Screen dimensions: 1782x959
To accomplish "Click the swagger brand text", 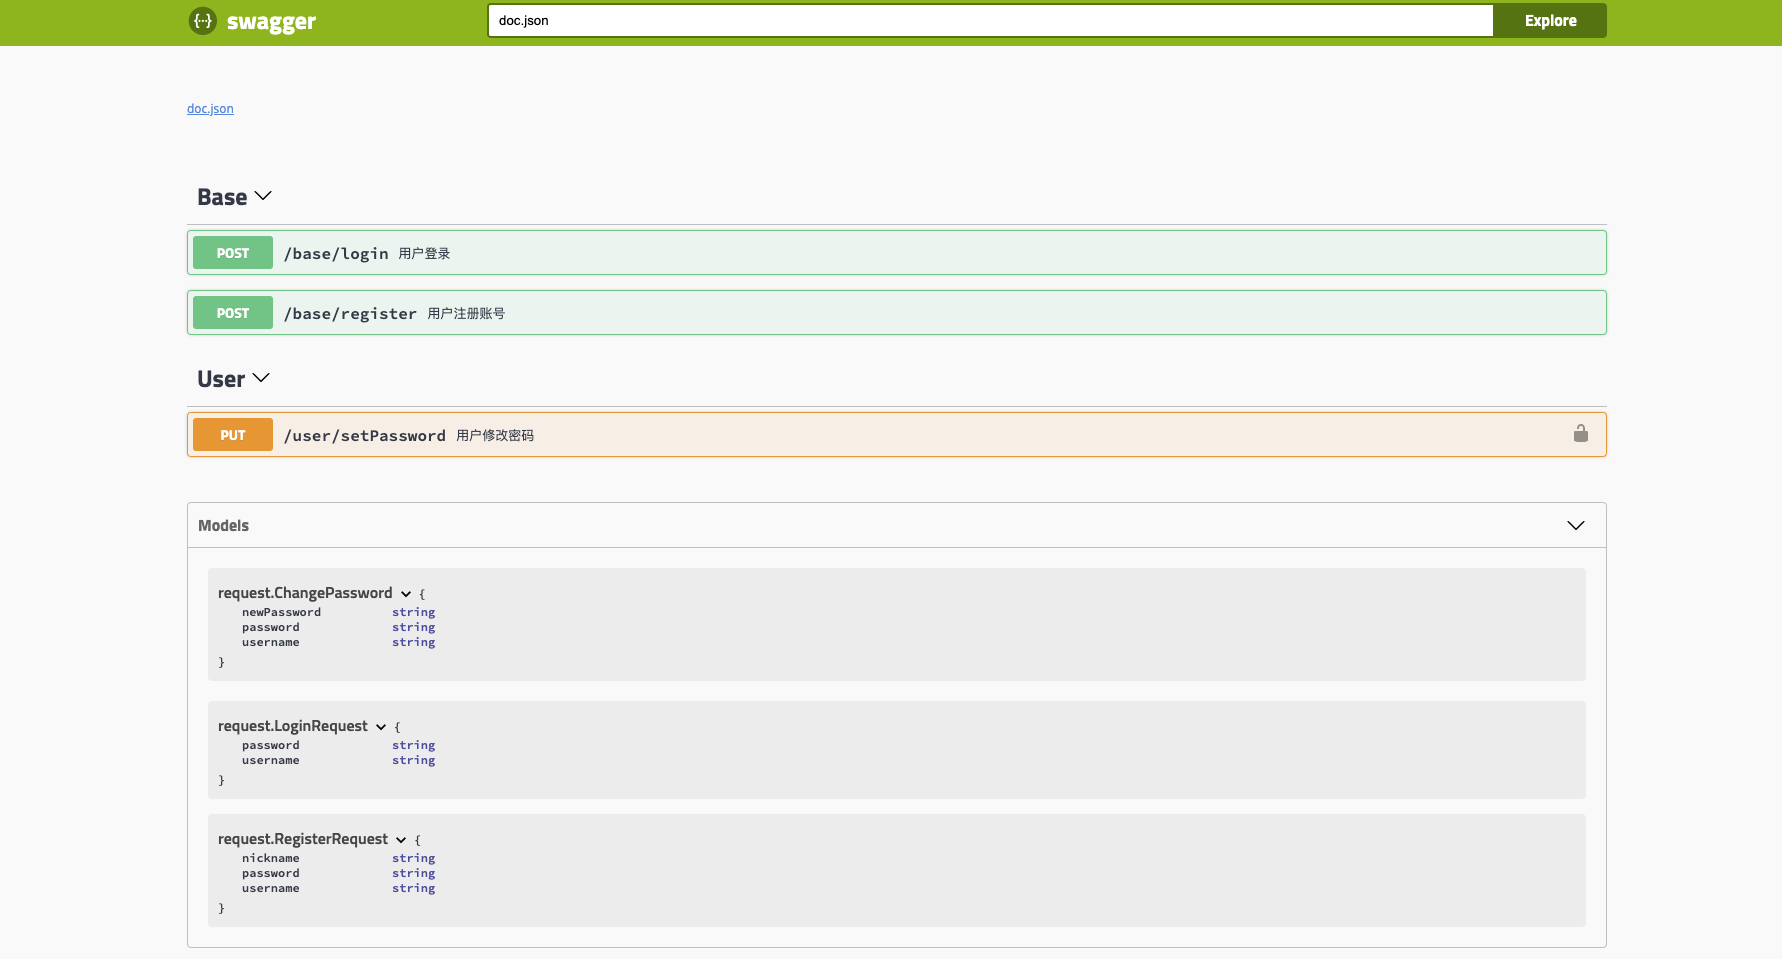I will [x=271, y=22].
